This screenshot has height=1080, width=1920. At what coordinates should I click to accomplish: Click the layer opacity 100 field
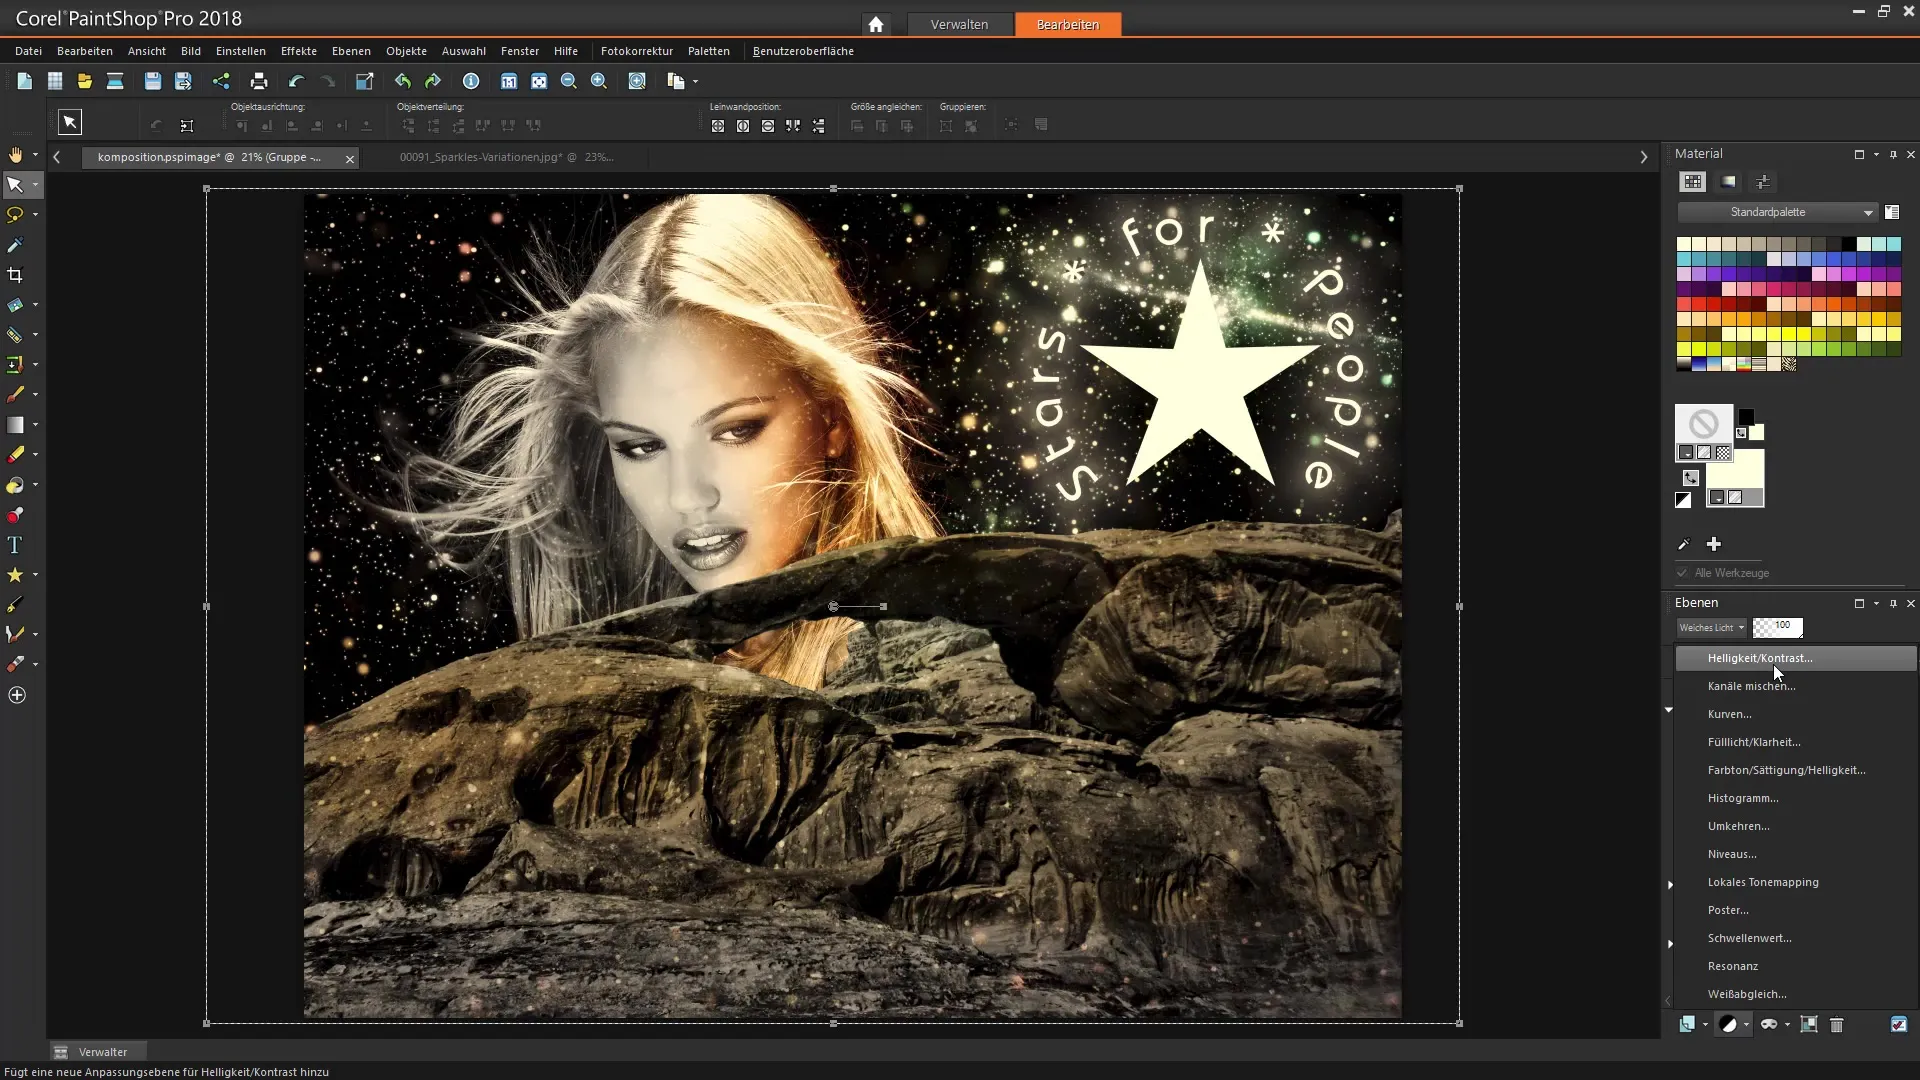(1778, 627)
